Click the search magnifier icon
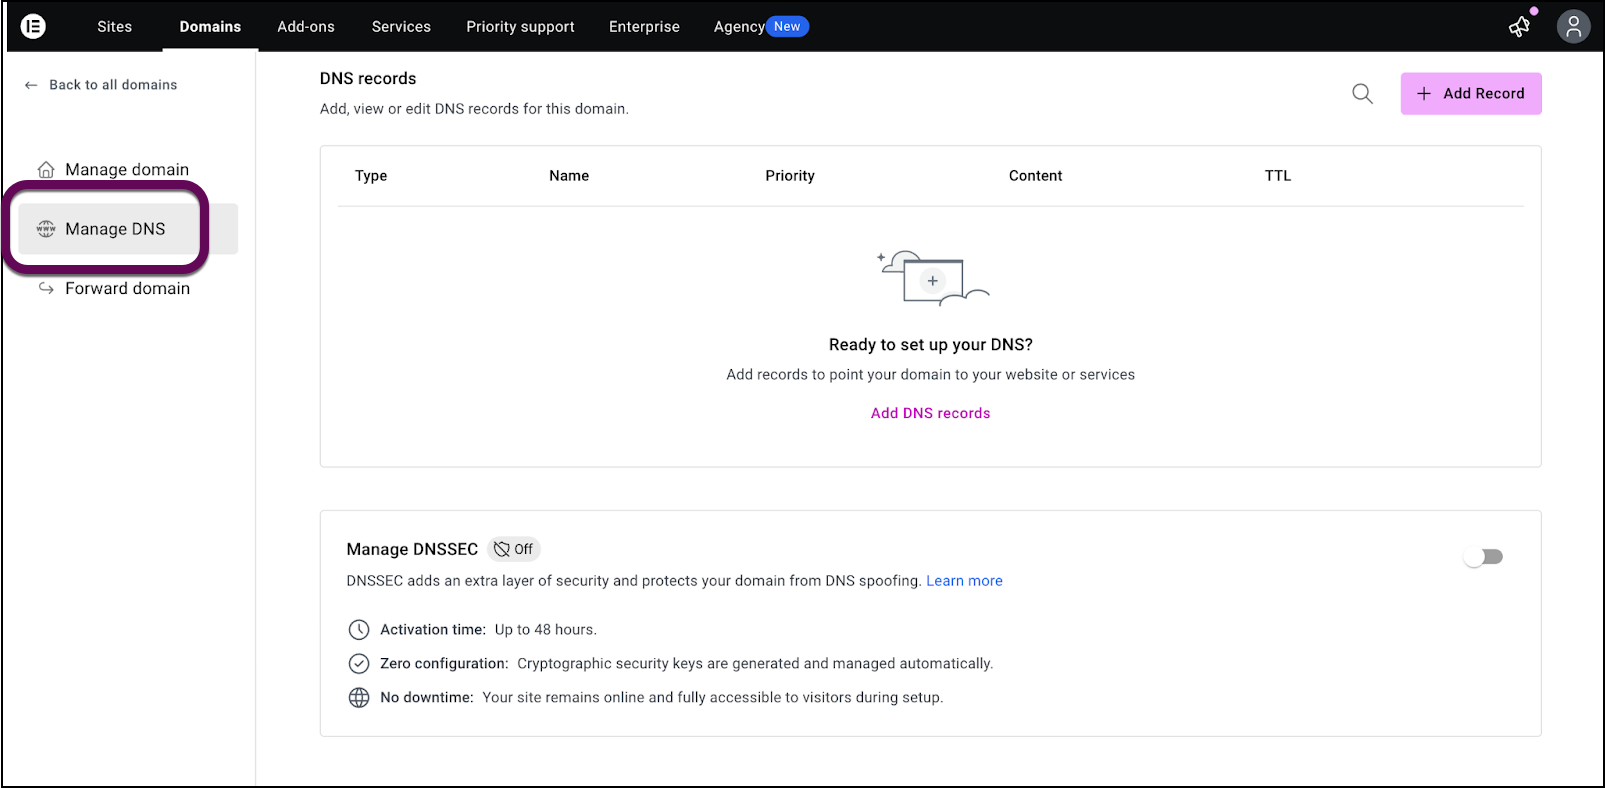Image resolution: width=1605 pixels, height=788 pixels. tap(1362, 94)
